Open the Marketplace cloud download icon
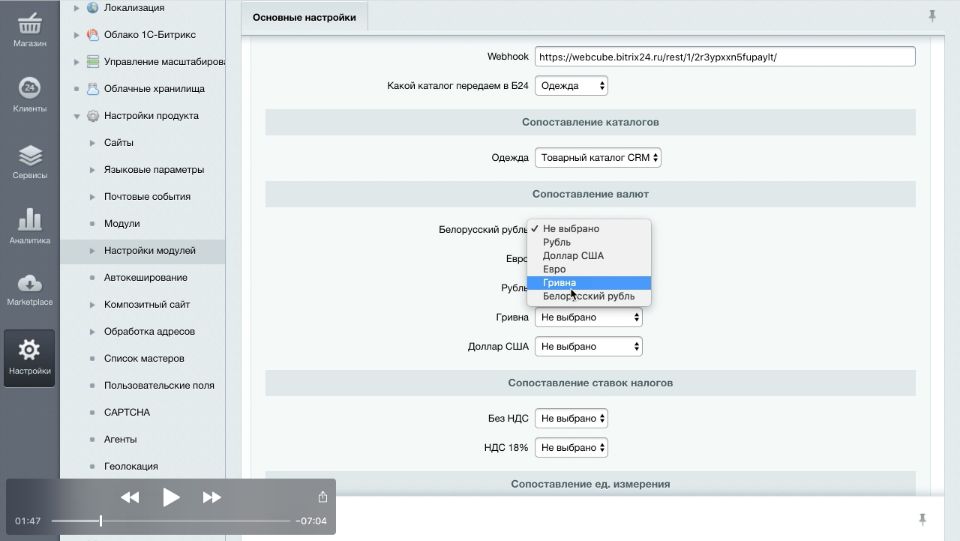The width and height of the screenshot is (960, 541). (29, 283)
